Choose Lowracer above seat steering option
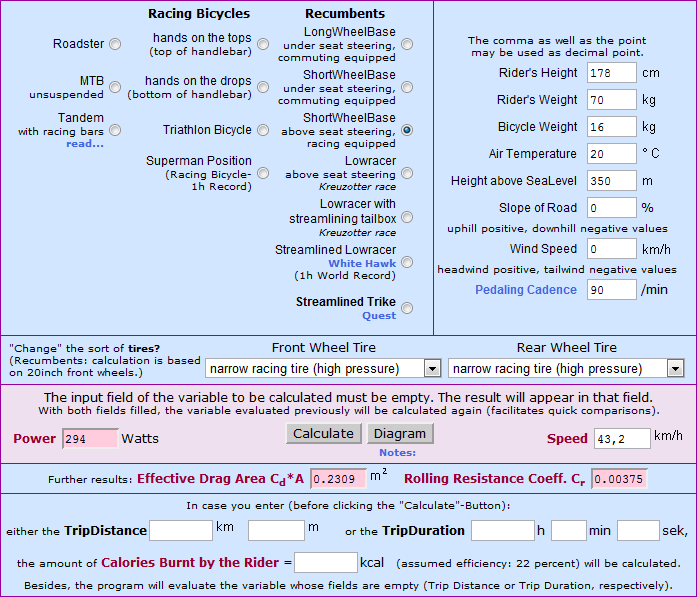Image resolution: width=697 pixels, height=597 pixels. click(x=407, y=173)
